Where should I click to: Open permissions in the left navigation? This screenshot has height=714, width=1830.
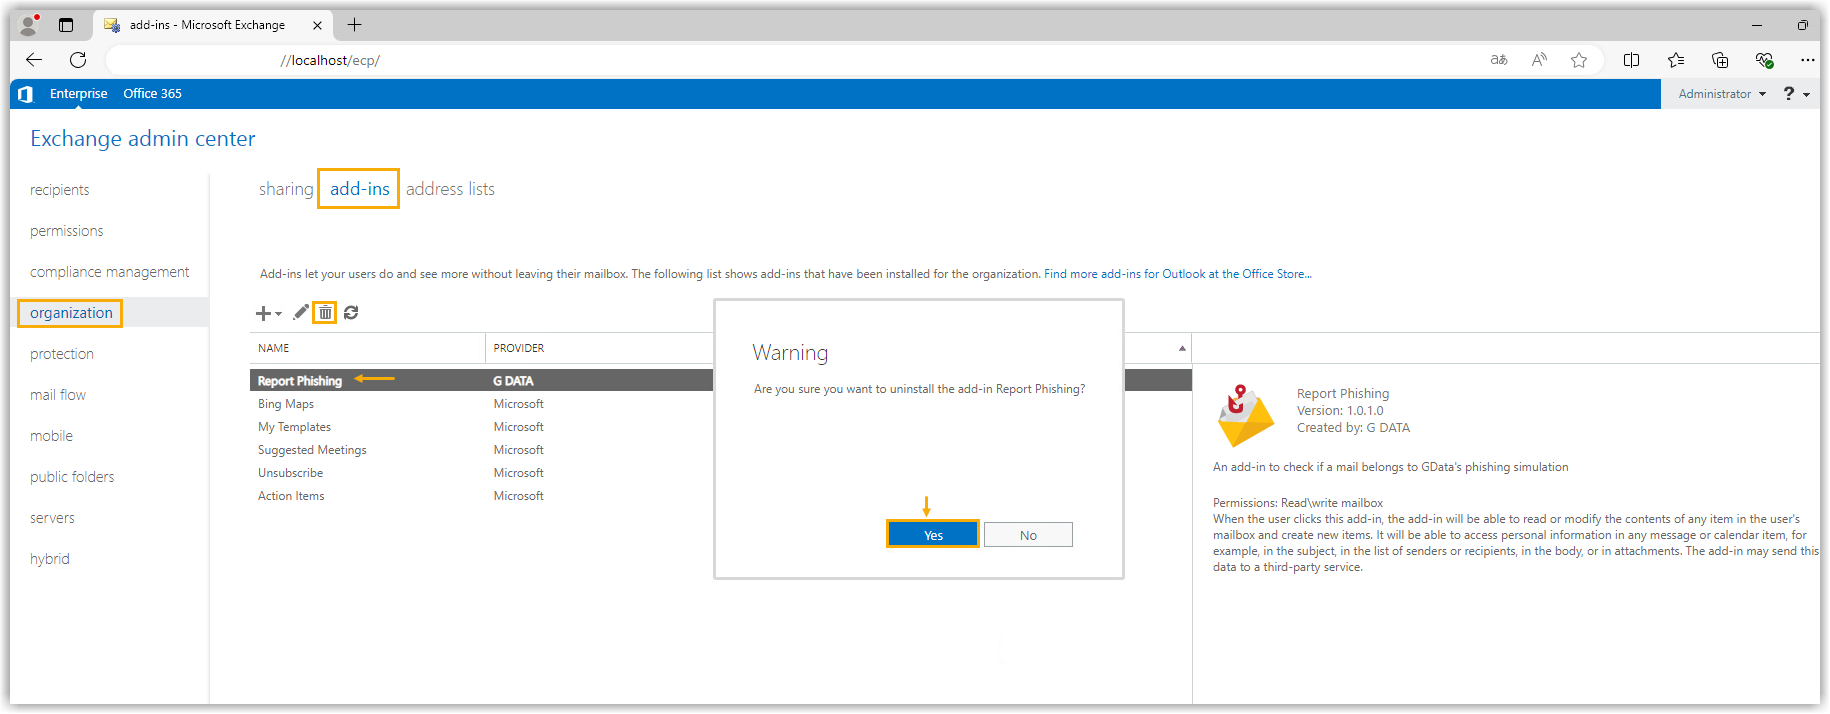67,231
